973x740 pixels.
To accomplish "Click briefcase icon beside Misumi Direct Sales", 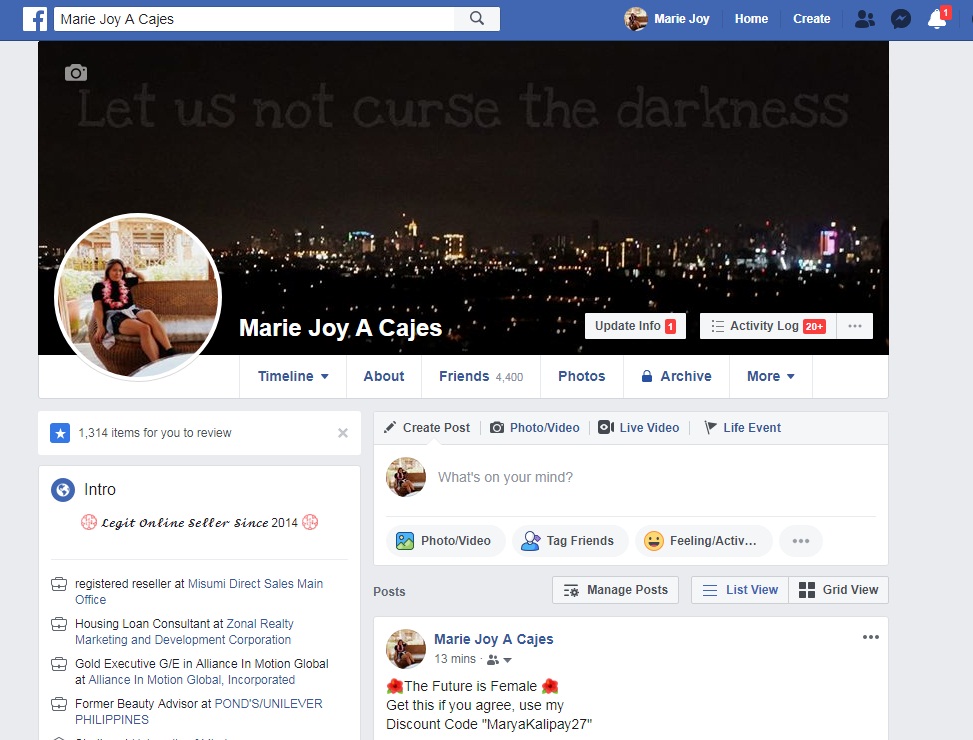I will (x=59, y=584).
